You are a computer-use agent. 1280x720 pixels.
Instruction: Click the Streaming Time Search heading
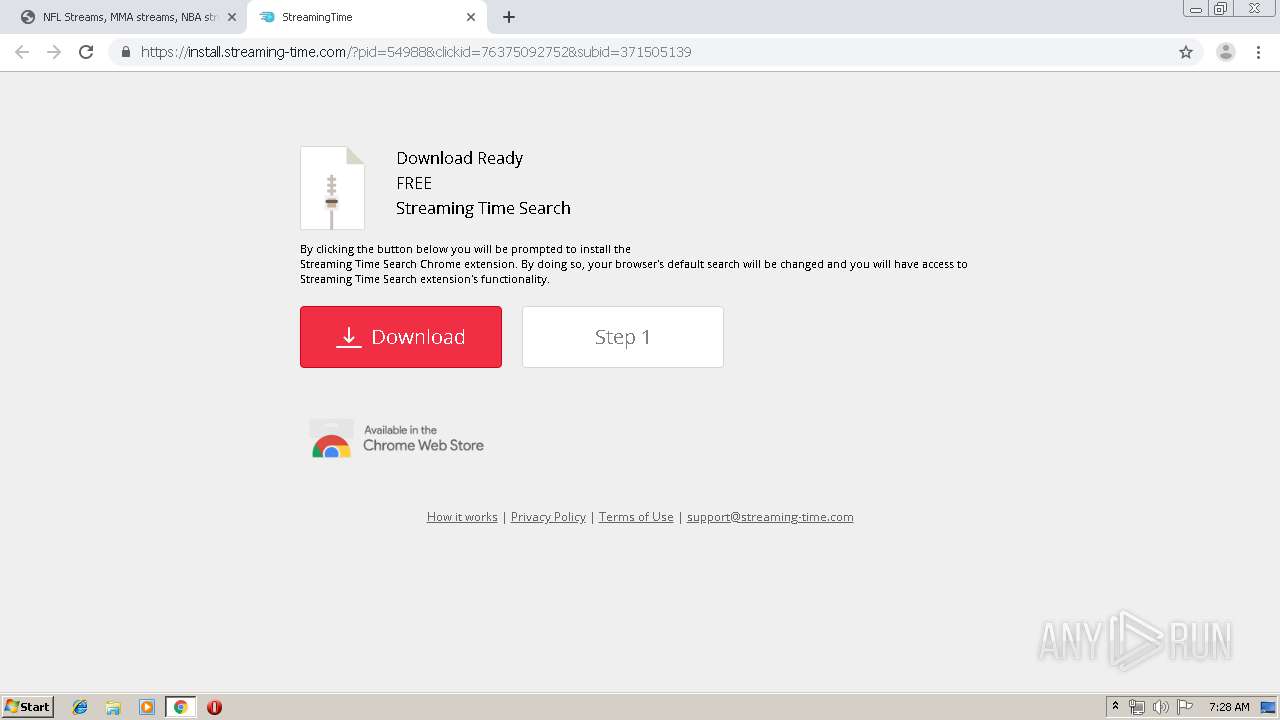(483, 208)
